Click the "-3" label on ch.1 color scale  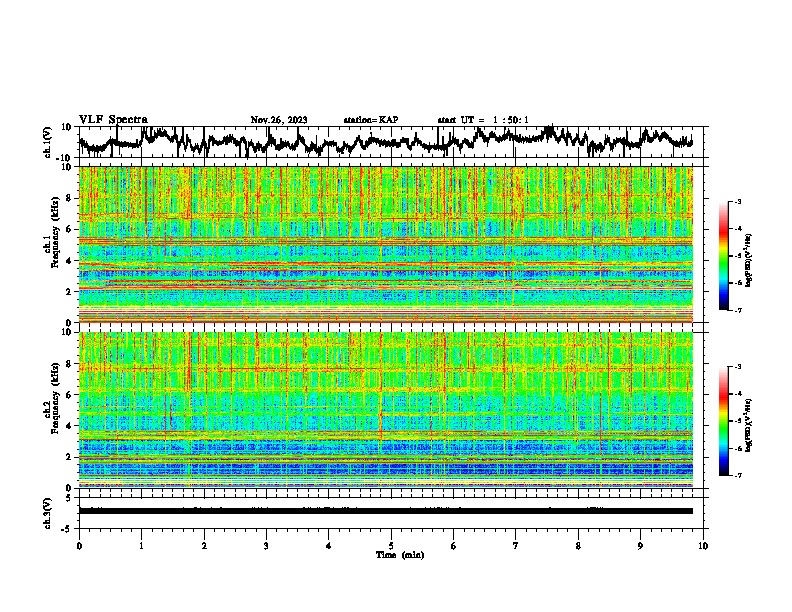pyautogui.click(x=738, y=202)
